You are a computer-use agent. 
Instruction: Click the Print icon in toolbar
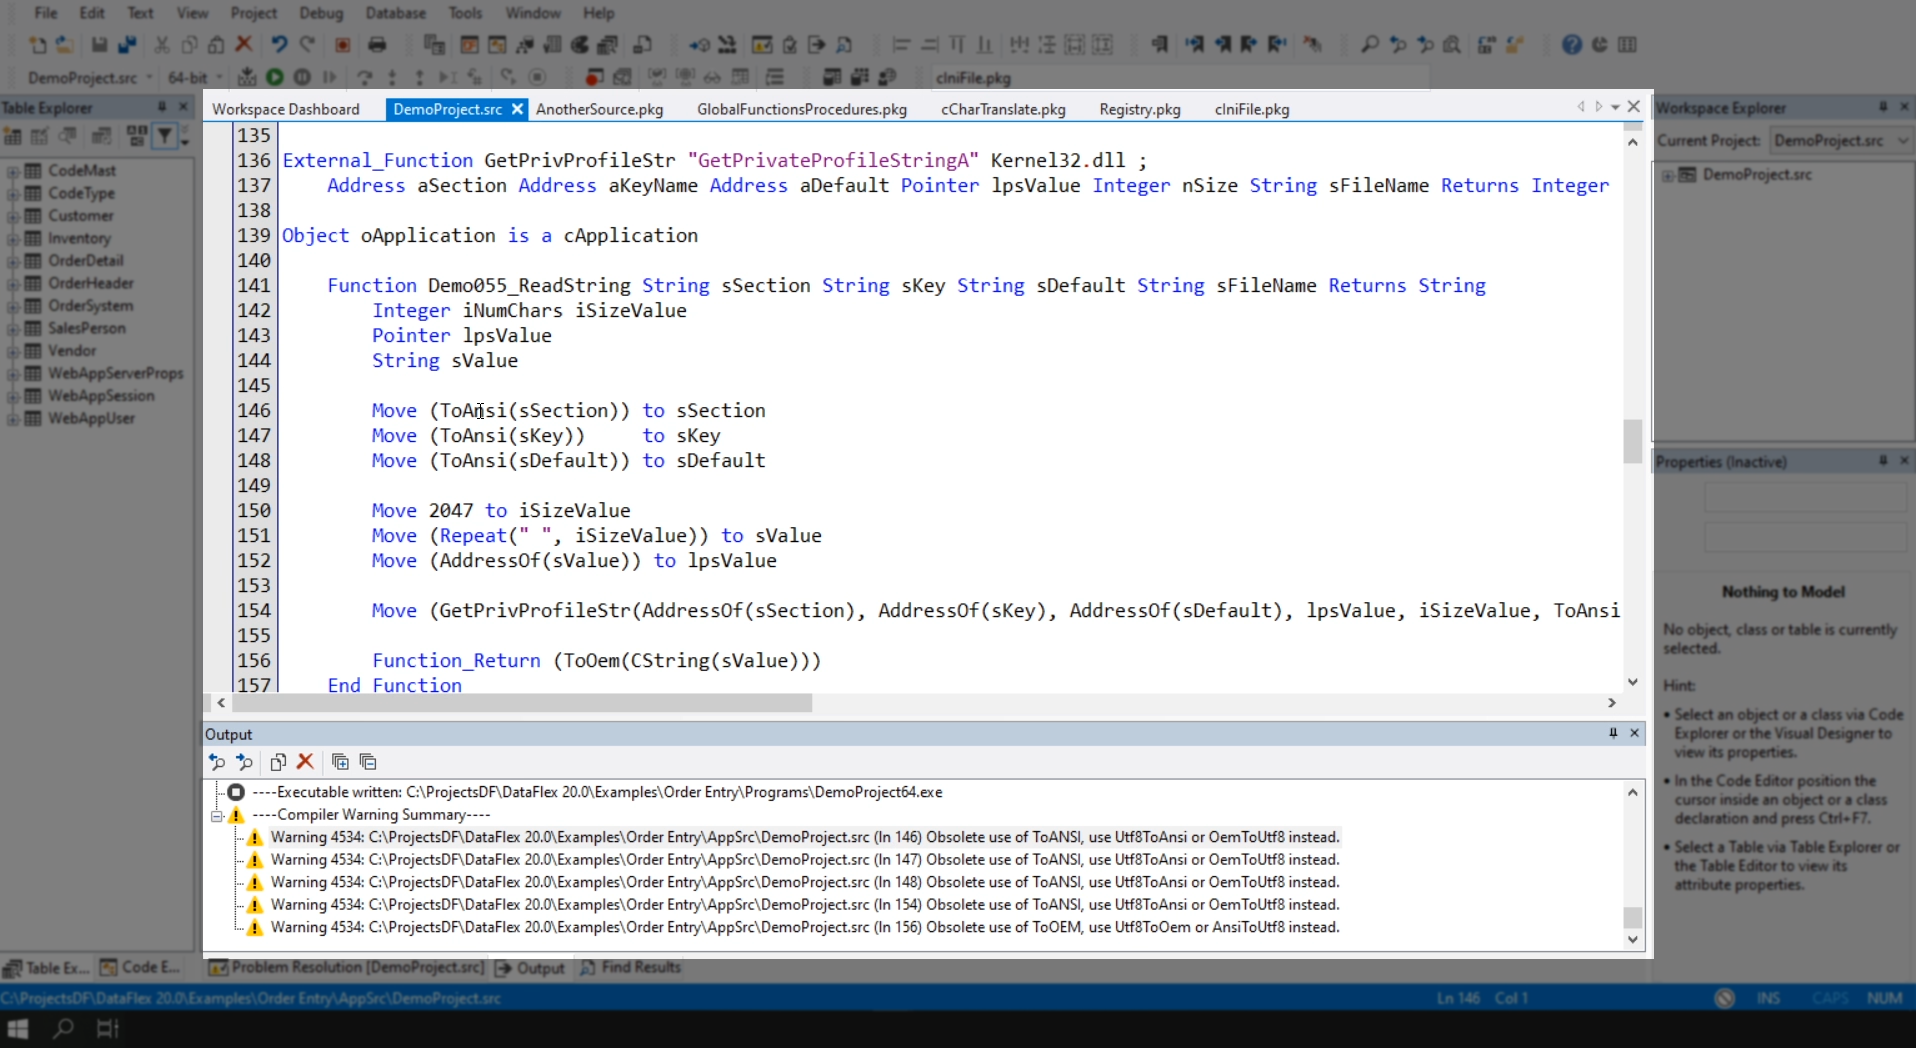coord(377,45)
